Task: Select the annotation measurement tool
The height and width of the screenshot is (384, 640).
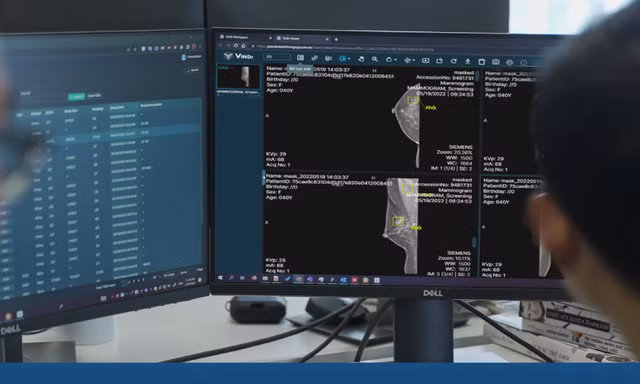Action: pos(407,60)
